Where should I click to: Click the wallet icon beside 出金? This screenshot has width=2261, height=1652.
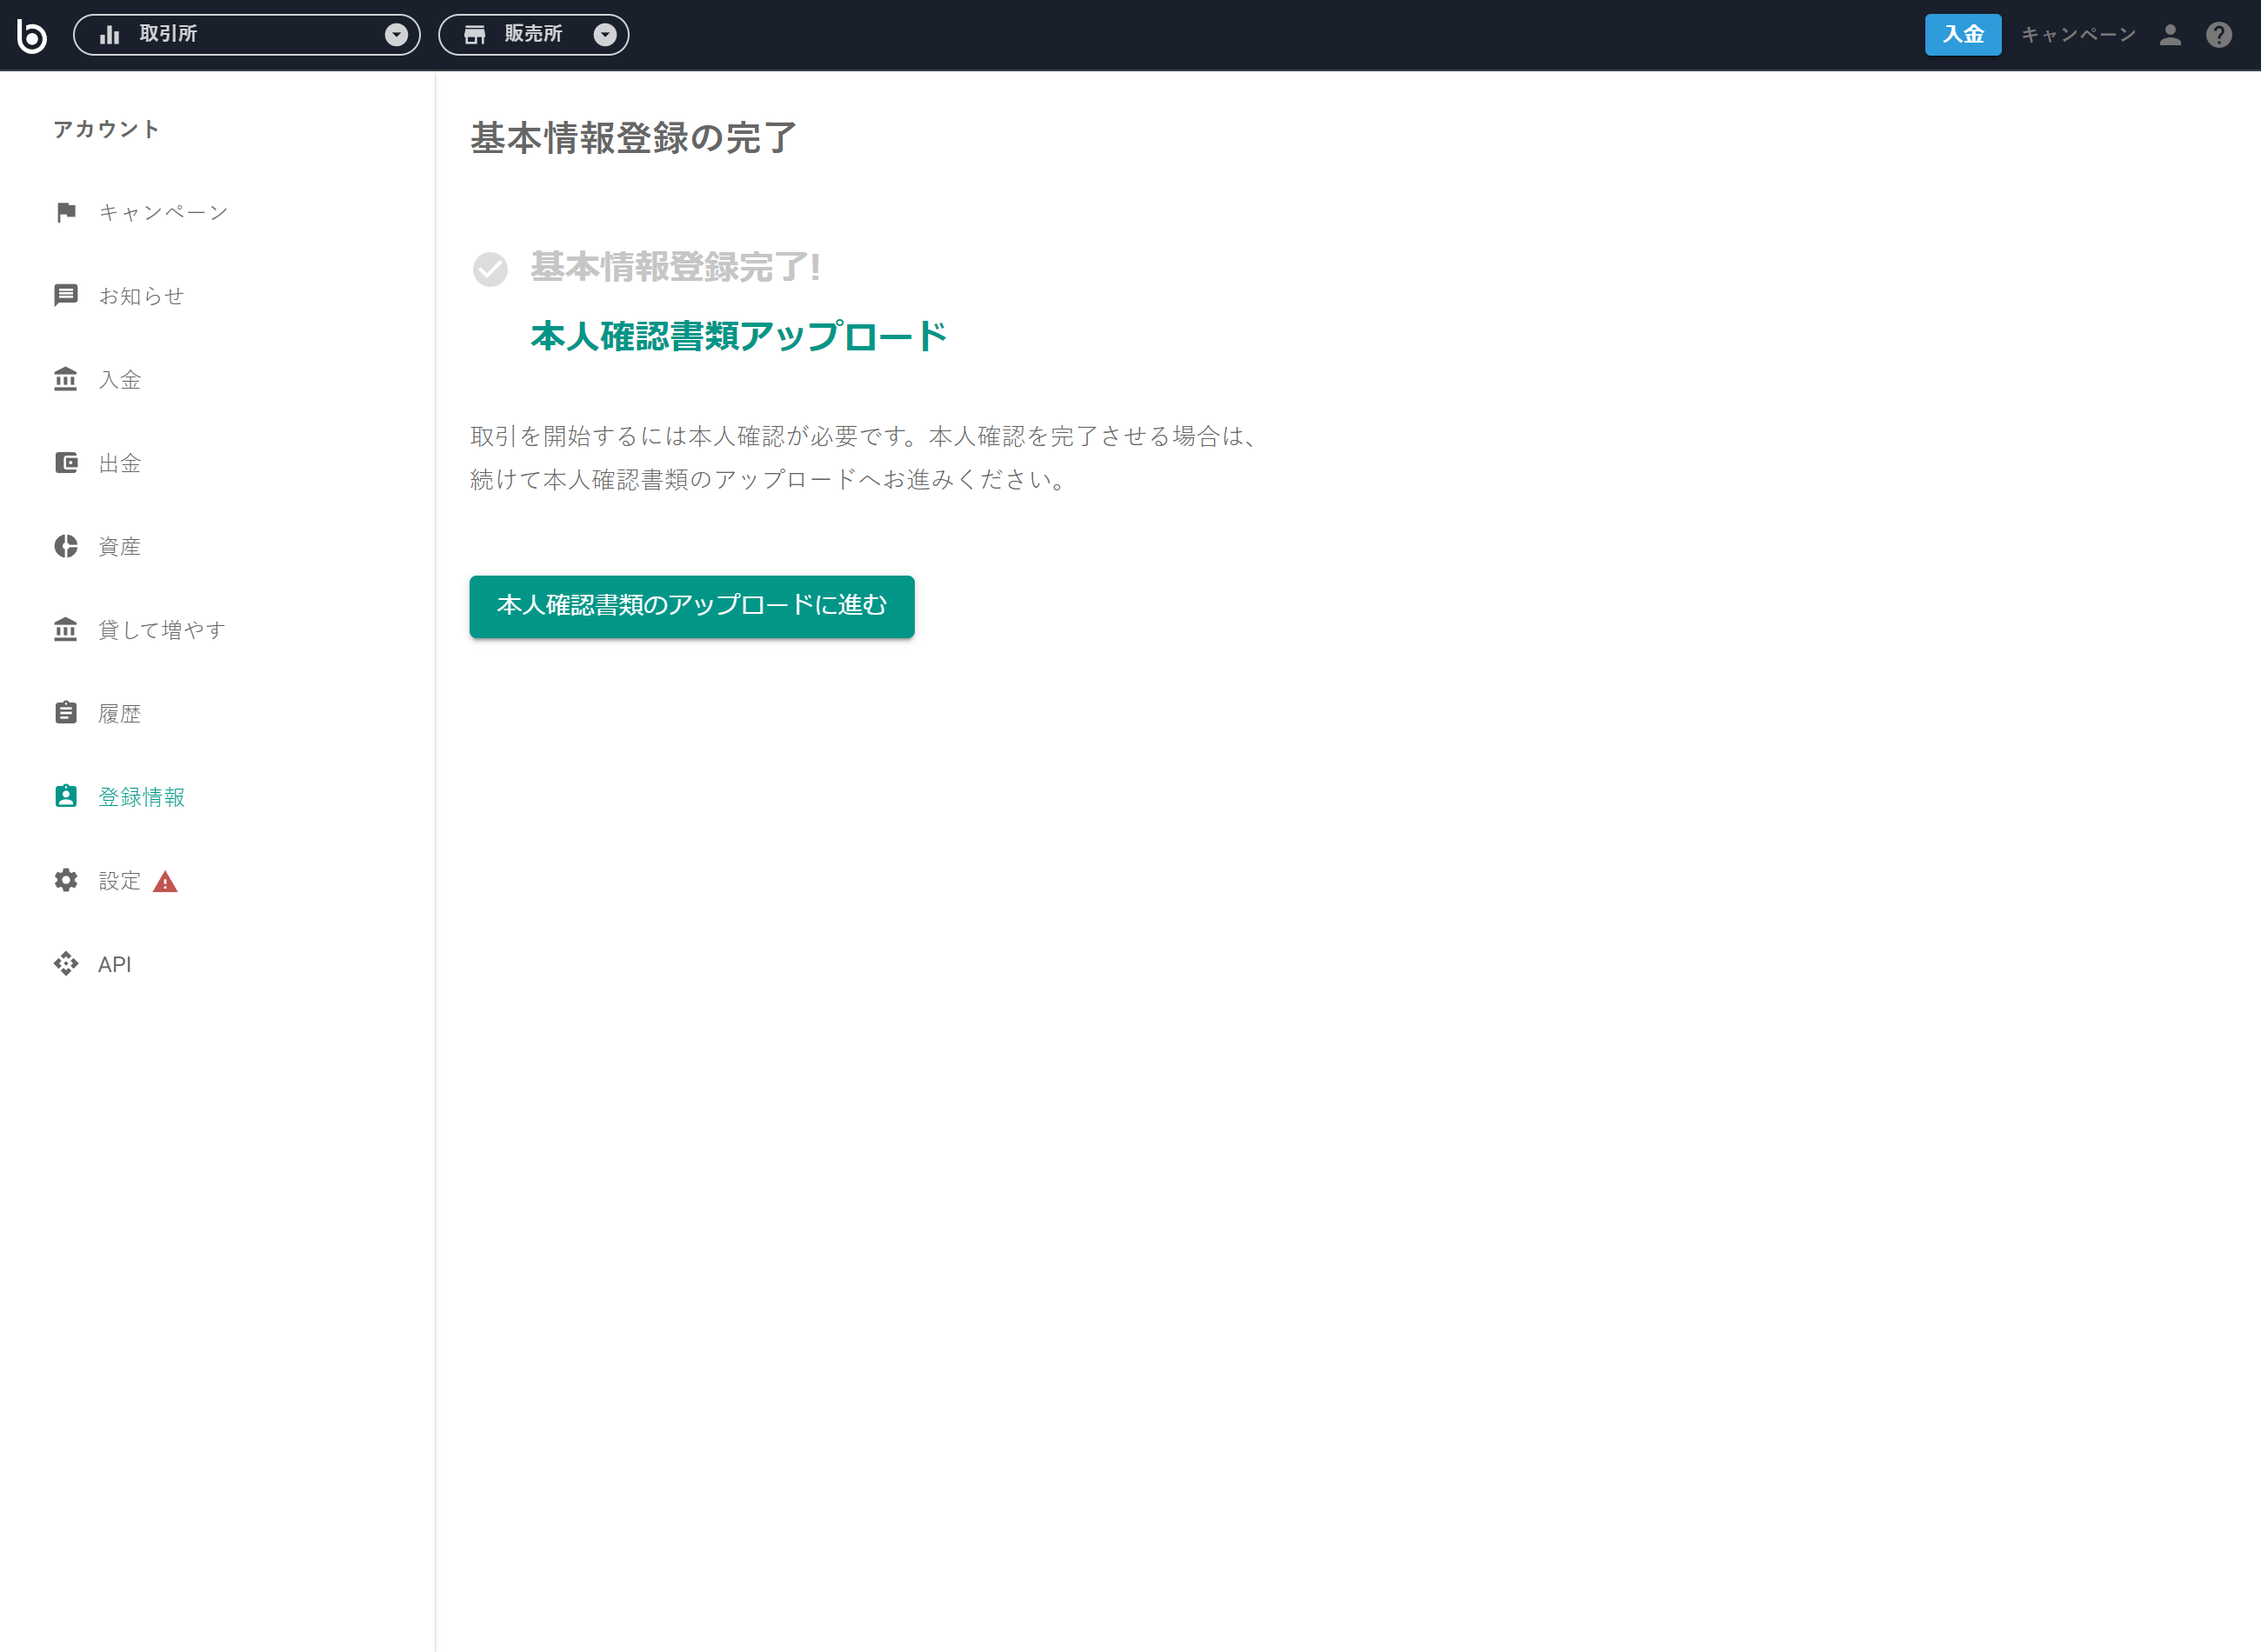(x=66, y=463)
